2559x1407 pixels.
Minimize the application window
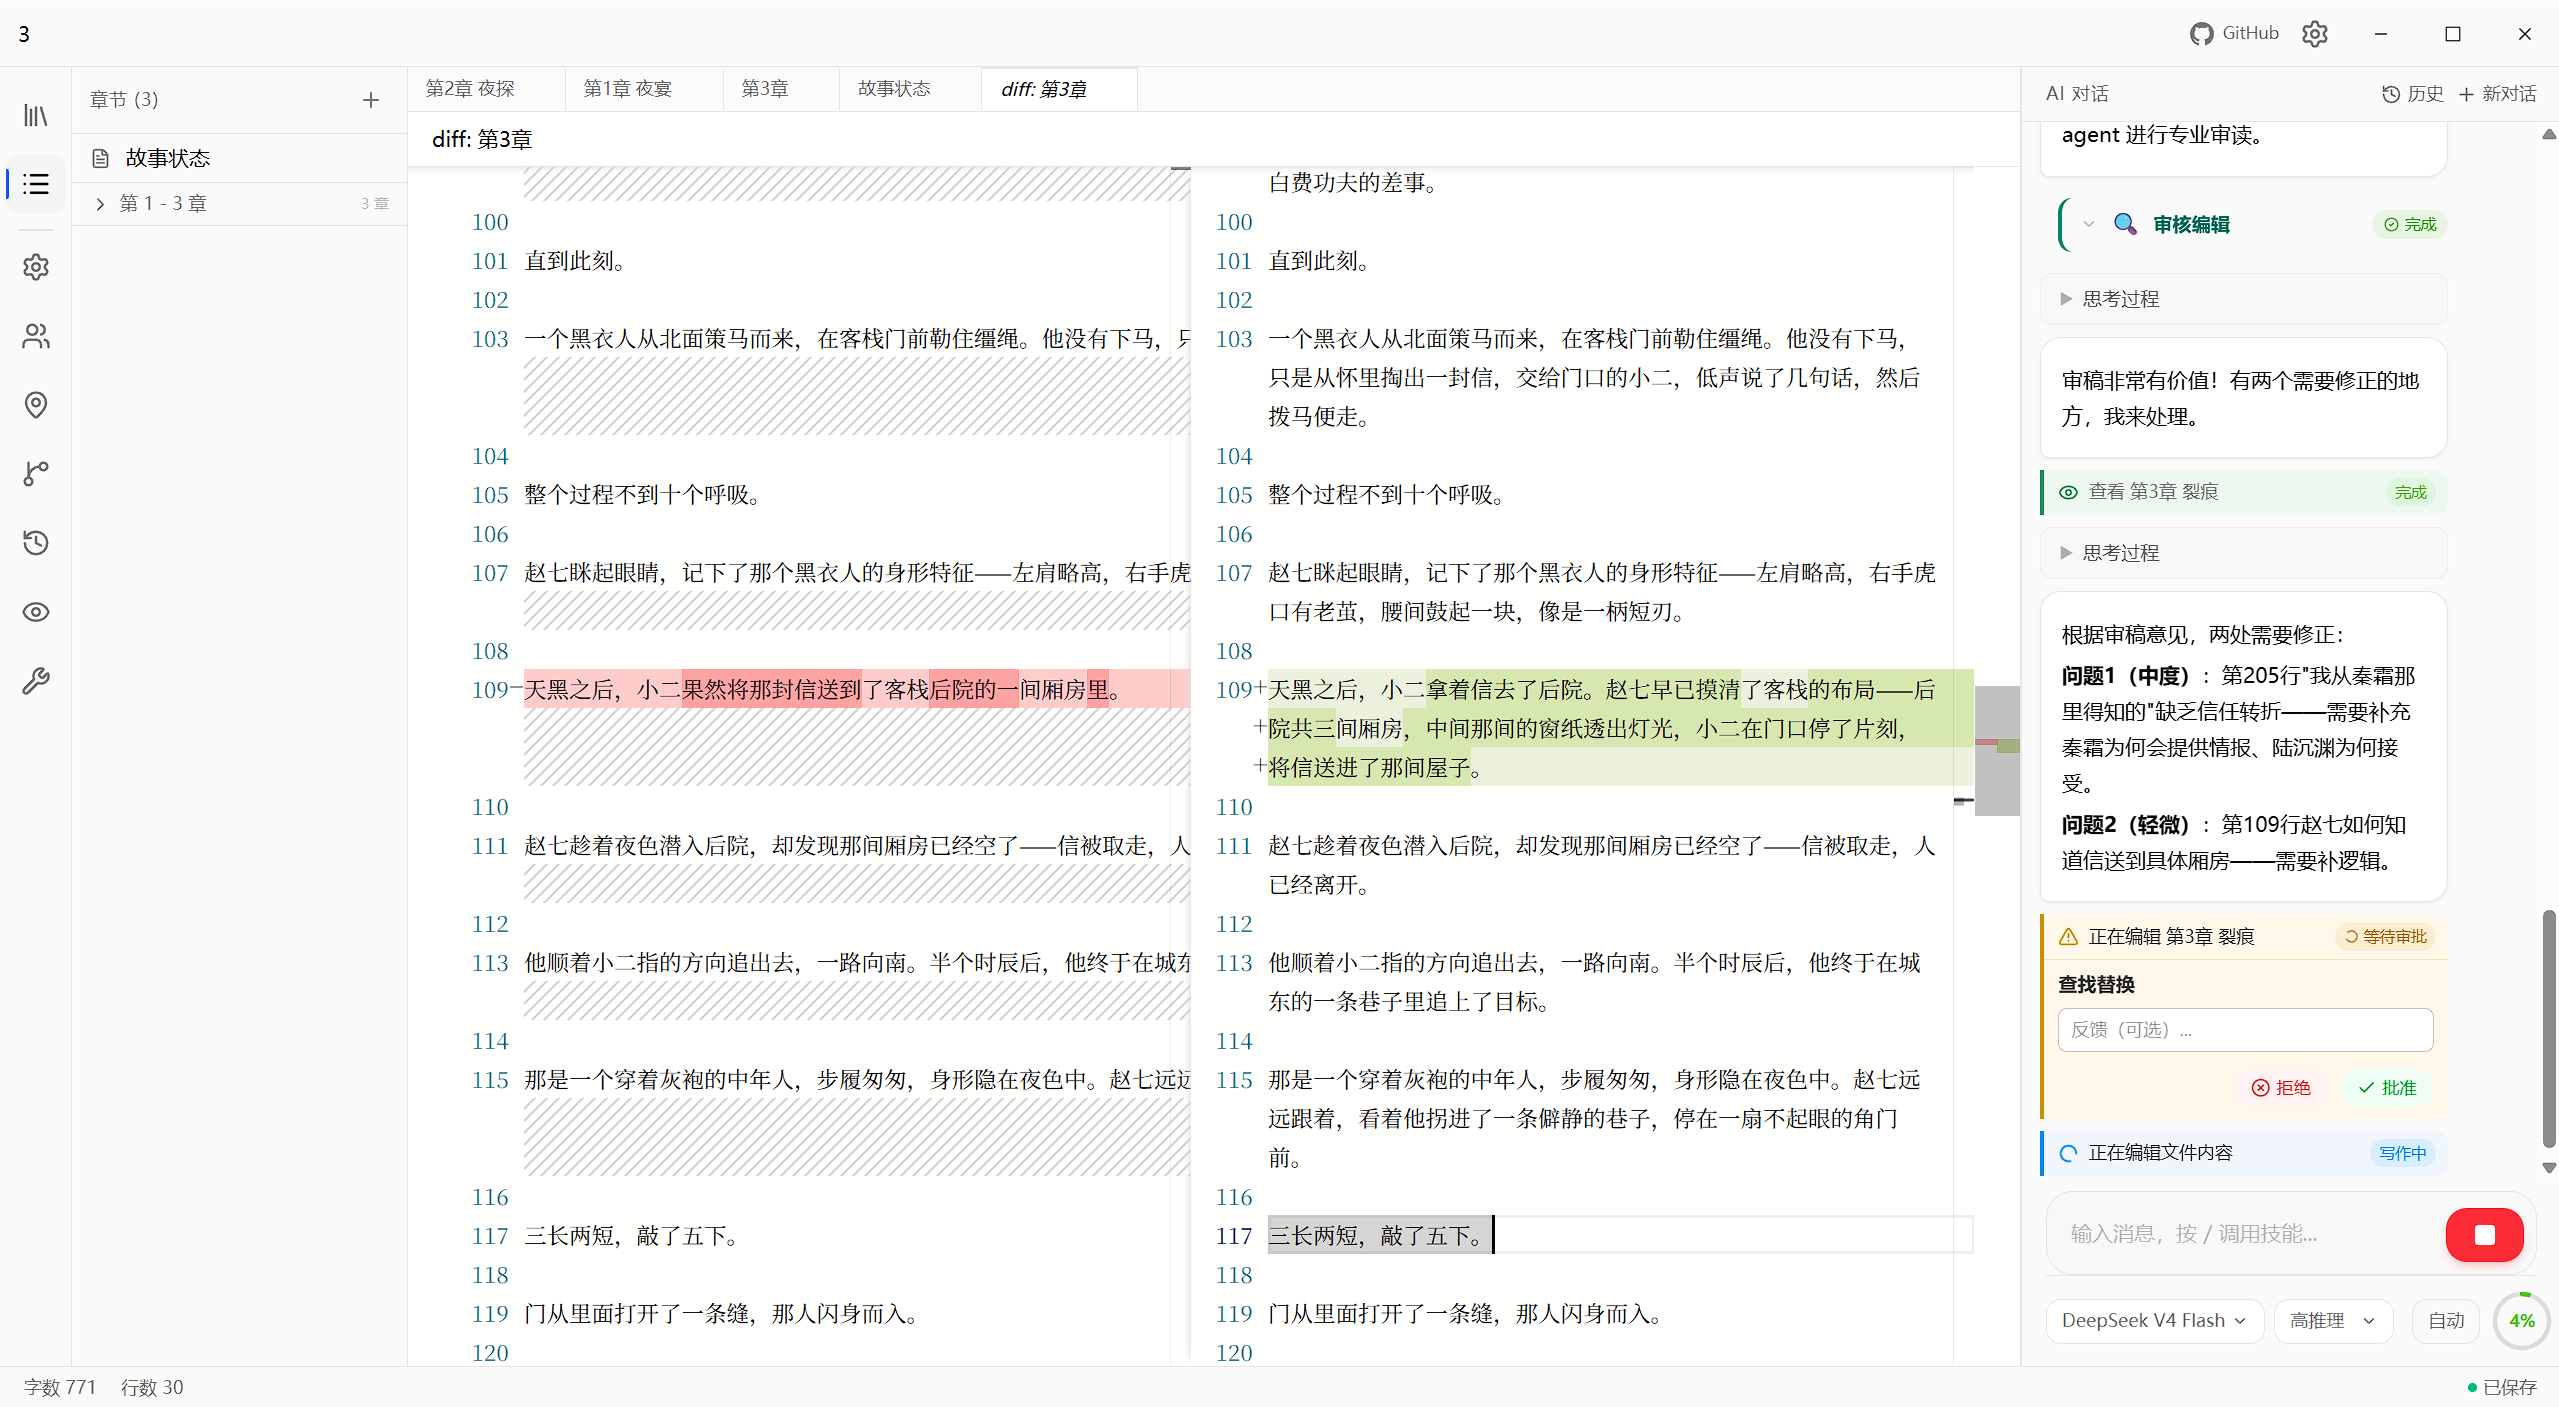tap(2381, 34)
